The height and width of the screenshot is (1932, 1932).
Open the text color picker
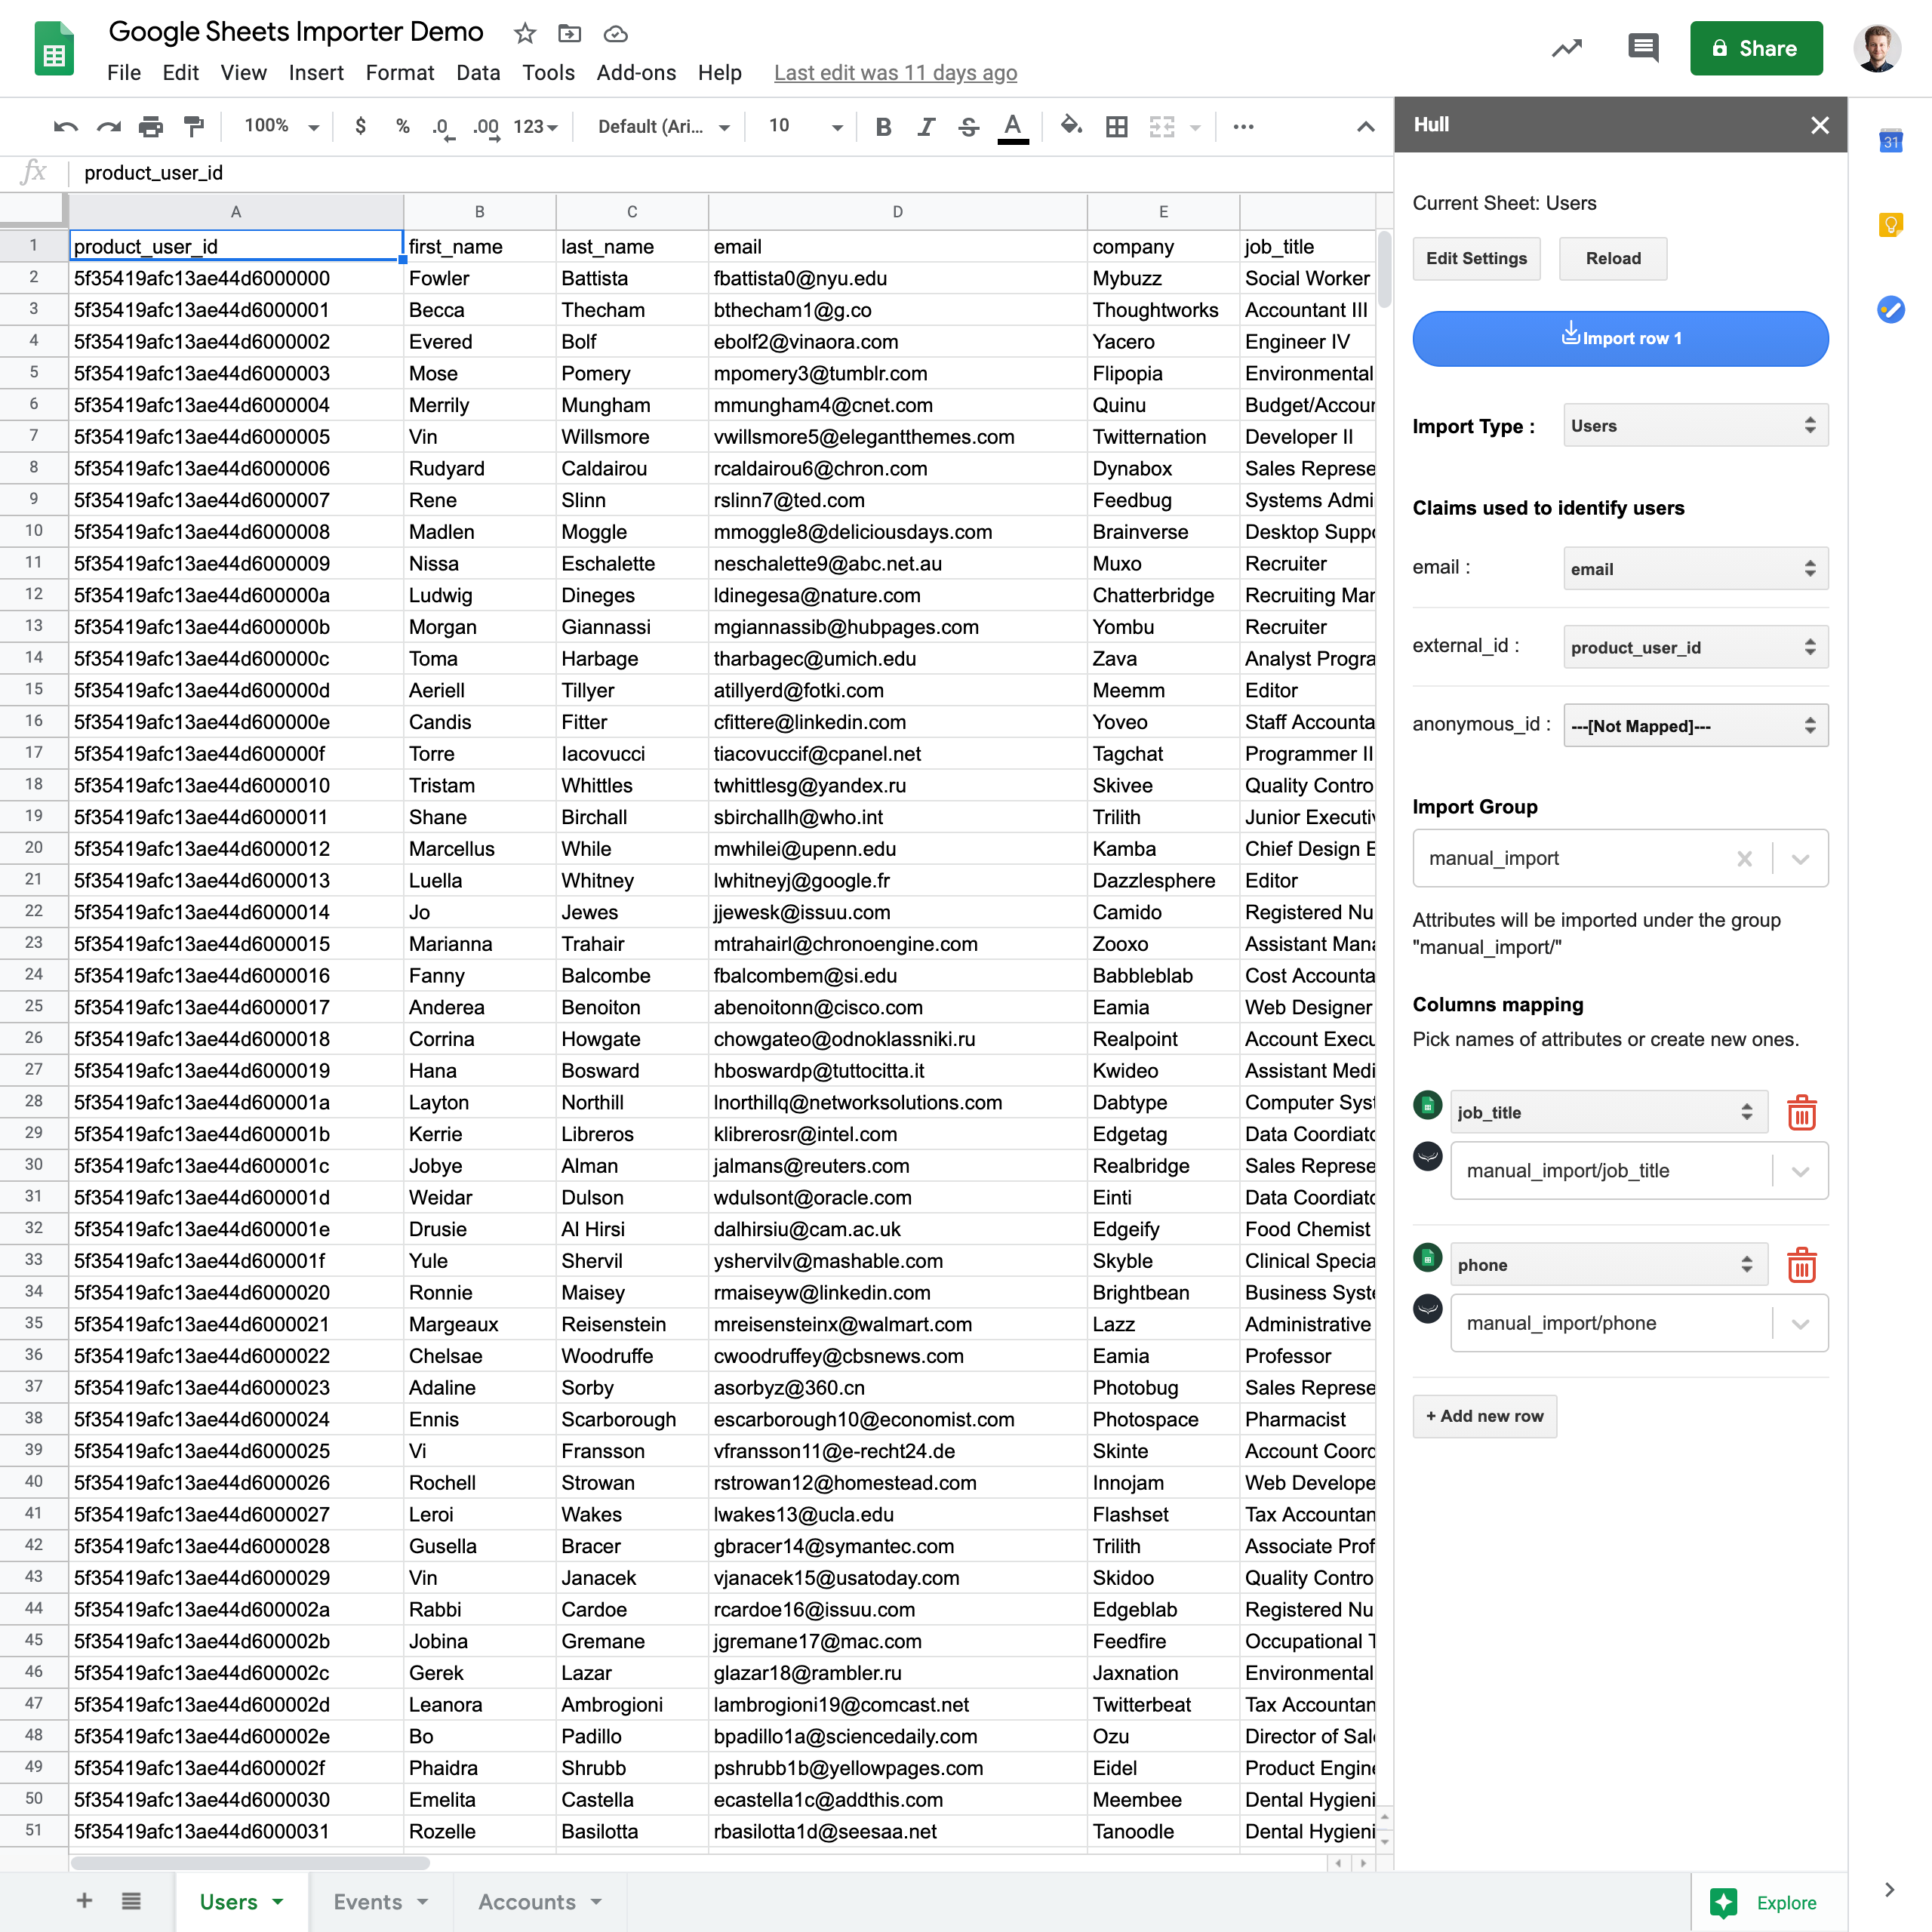click(x=1012, y=126)
